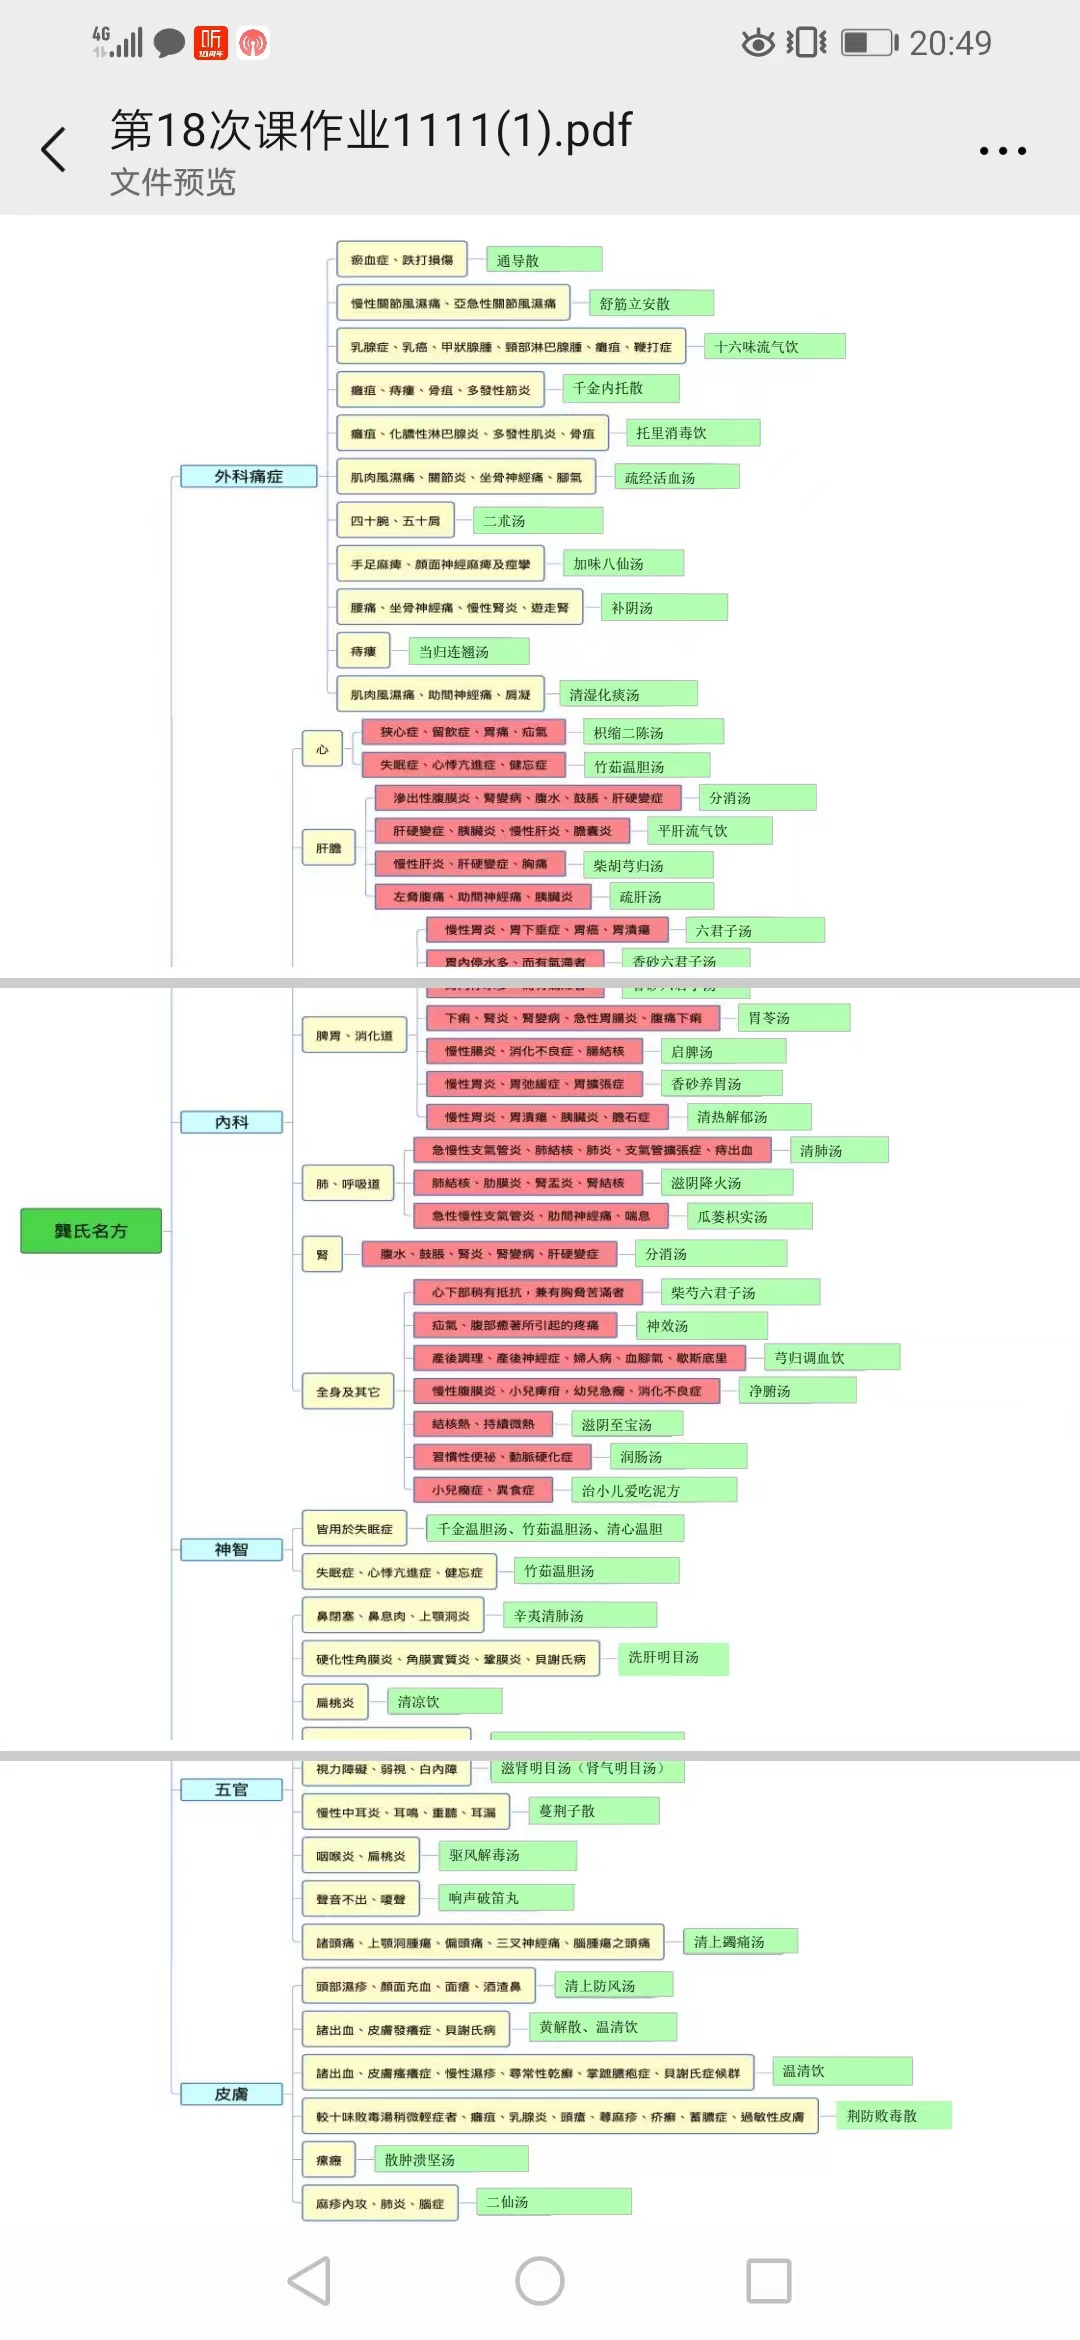Select the yellow 腎 sub-branch node
The height and width of the screenshot is (2340, 1080).
point(322,1254)
